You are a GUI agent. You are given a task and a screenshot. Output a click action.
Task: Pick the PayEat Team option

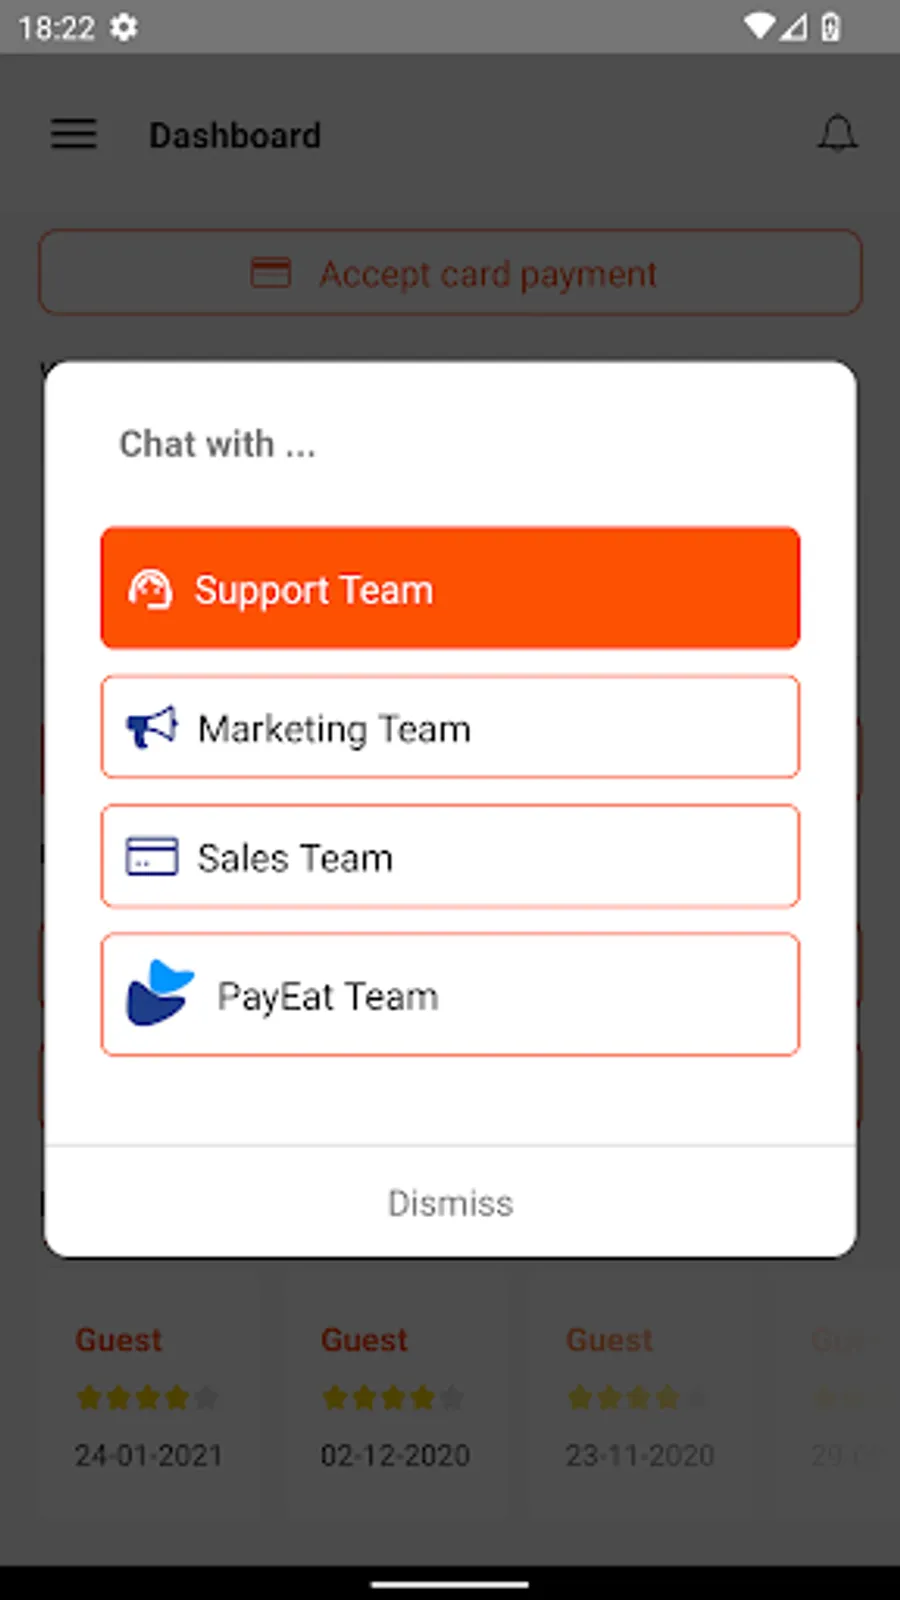coord(450,995)
